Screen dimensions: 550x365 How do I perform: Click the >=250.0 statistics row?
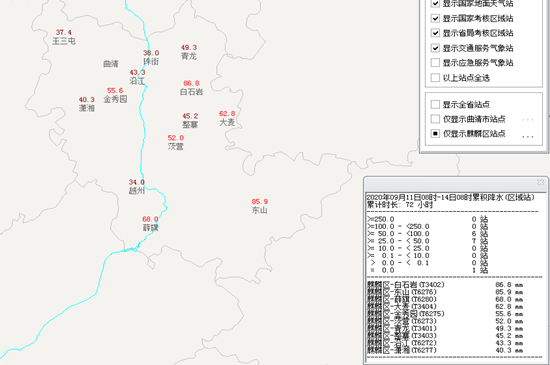[428, 219]
